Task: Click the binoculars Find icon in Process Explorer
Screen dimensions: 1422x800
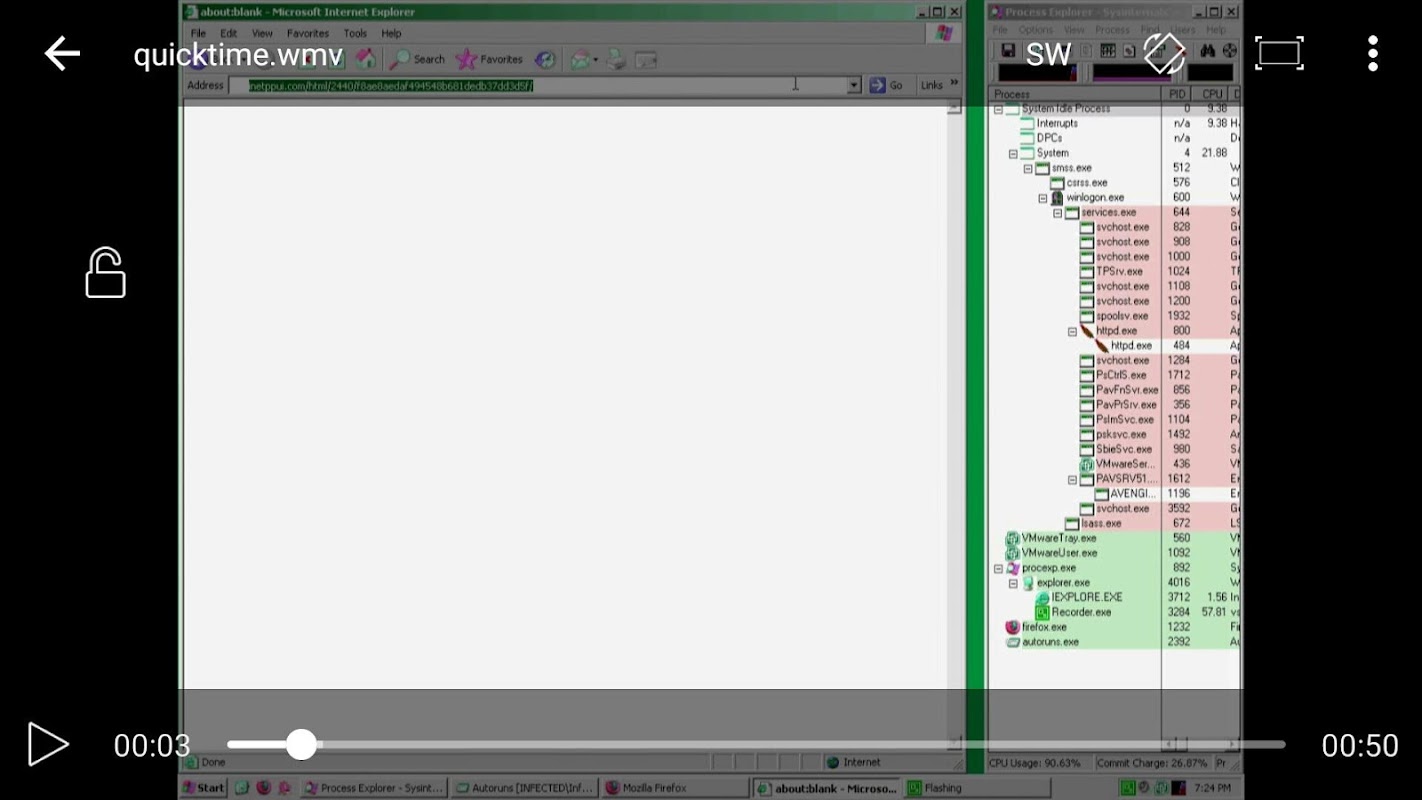Action: [x=1208, y=50]
